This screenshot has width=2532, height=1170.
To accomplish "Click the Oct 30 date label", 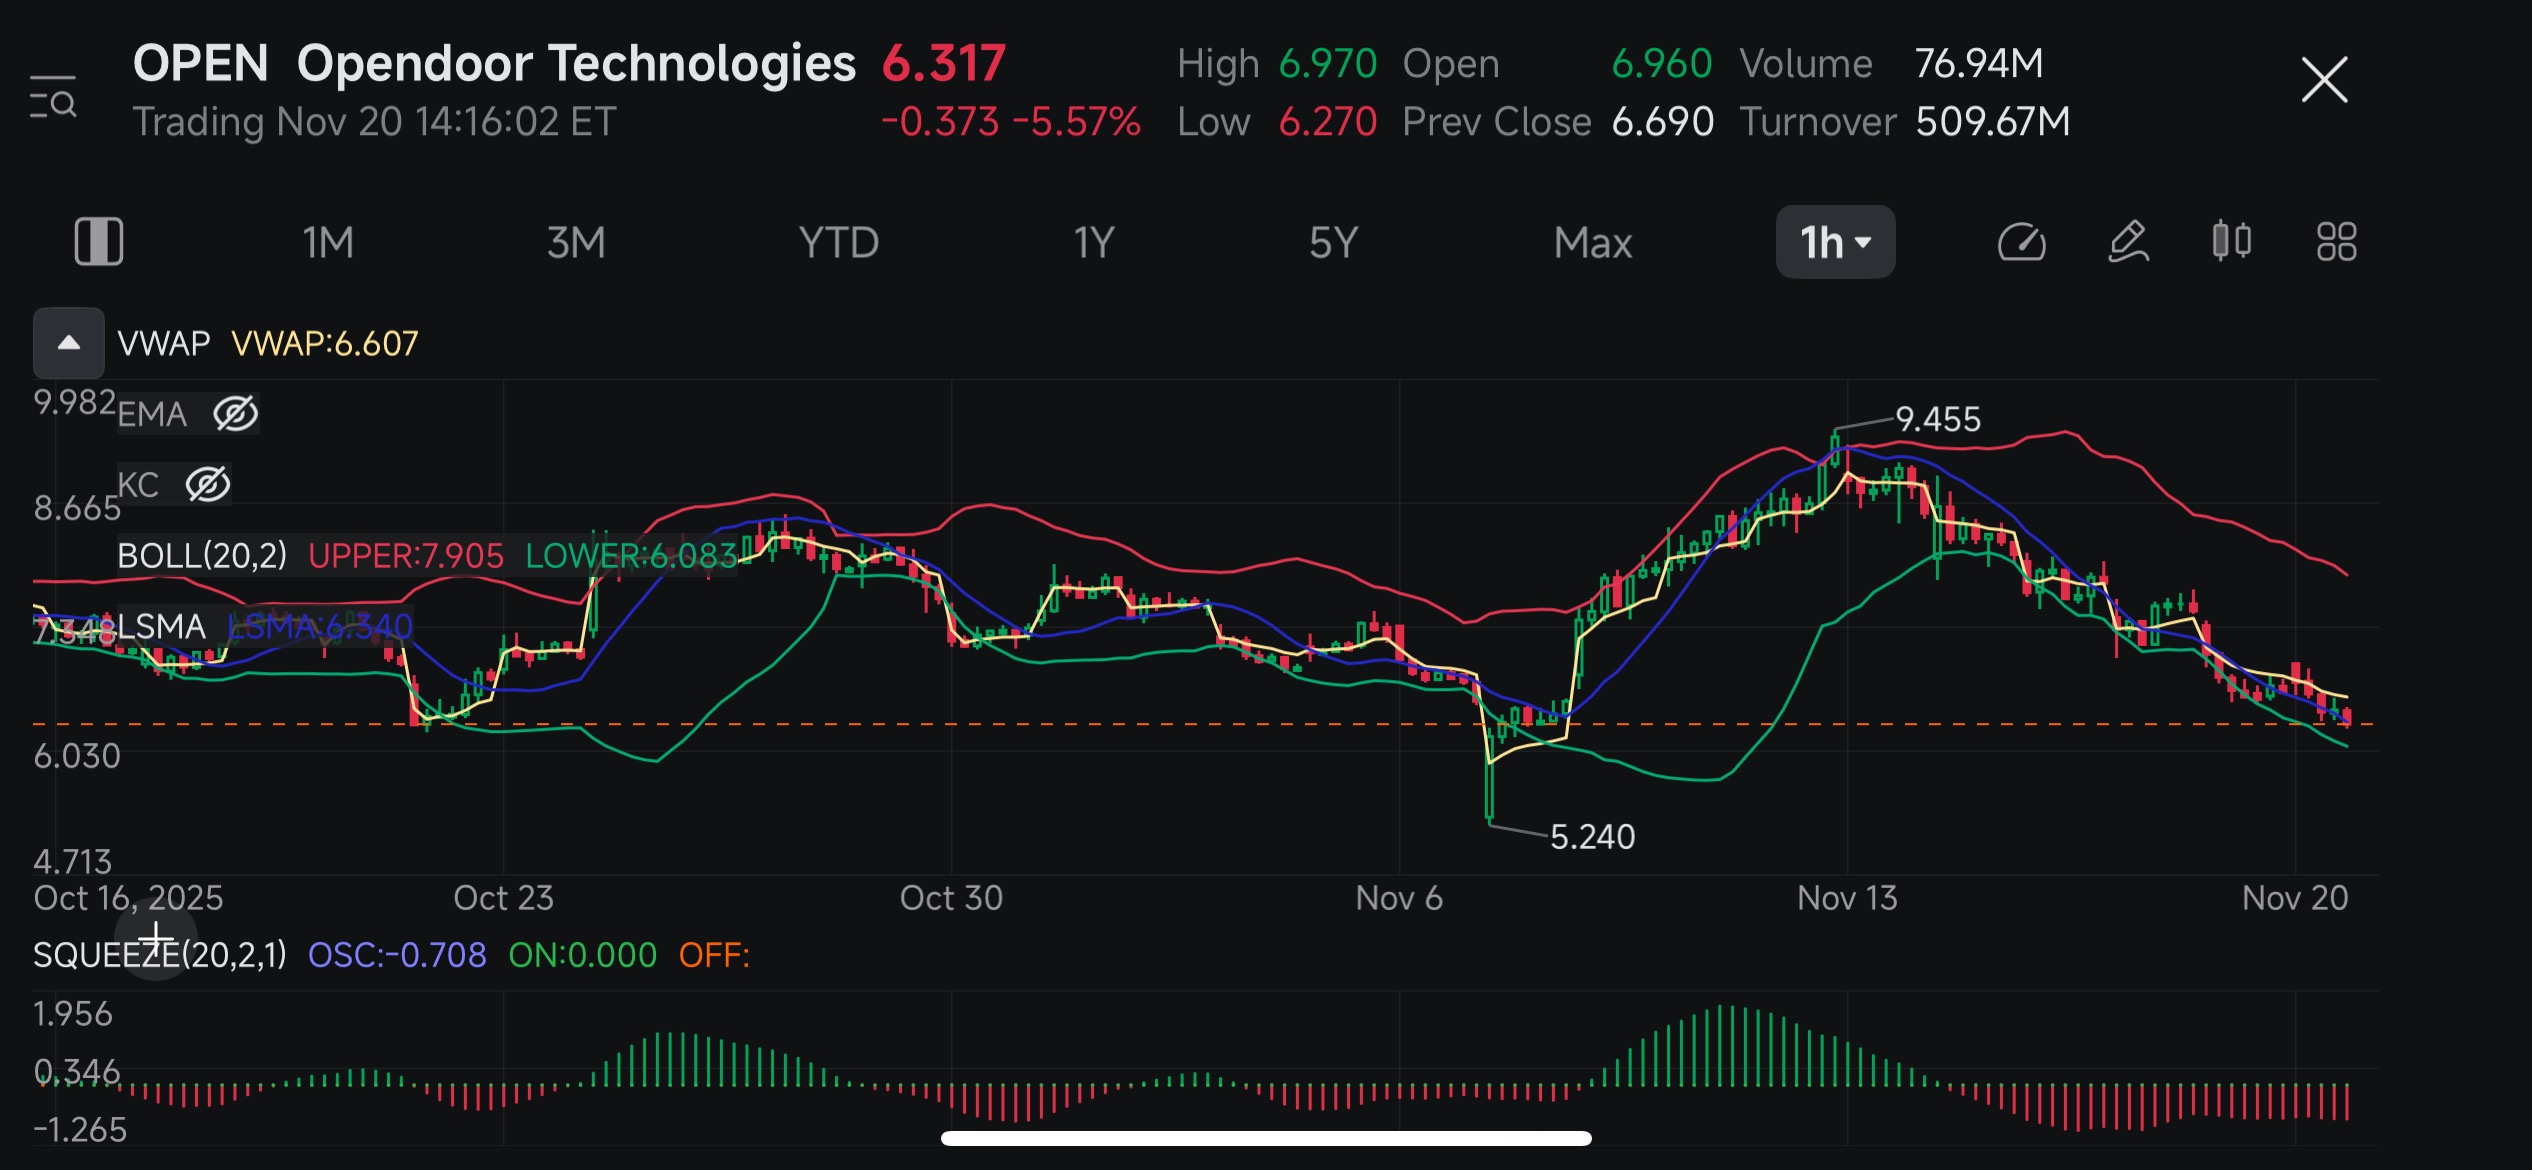I will click(x=951, y=898).
